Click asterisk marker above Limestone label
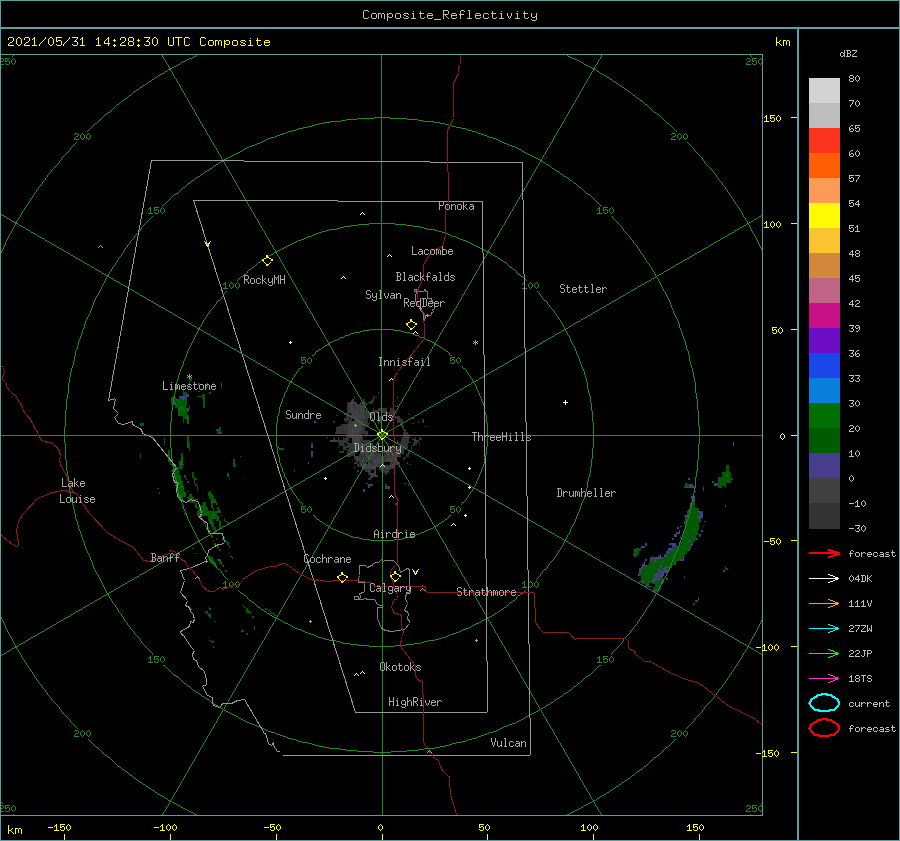Viewport: 900px width, 841px height. point(189,377)
